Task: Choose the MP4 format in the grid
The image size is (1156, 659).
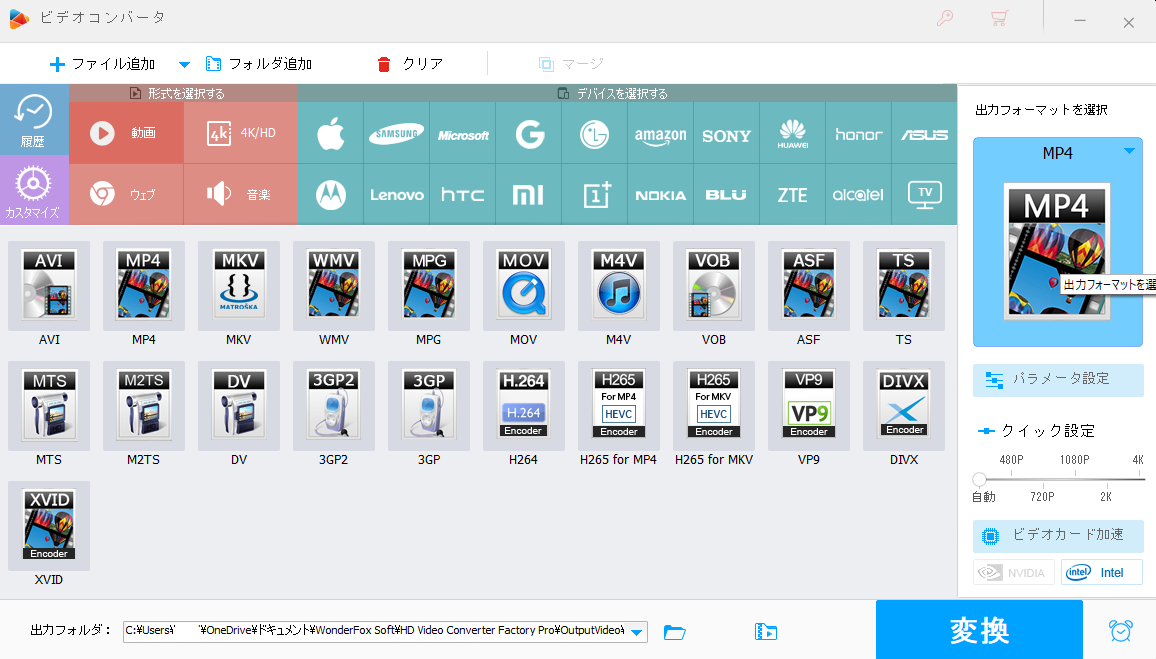Action: [x=144, y=286]
